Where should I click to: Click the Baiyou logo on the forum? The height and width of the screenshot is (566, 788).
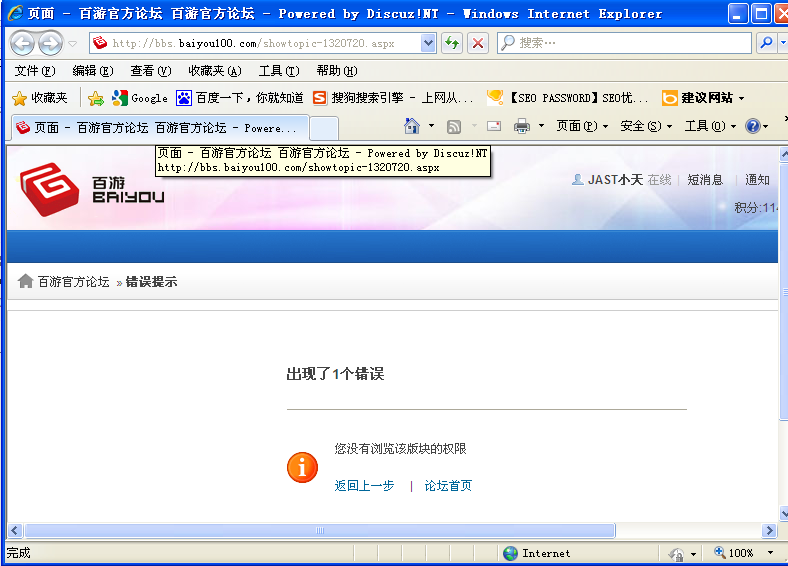tap(92, 186)
